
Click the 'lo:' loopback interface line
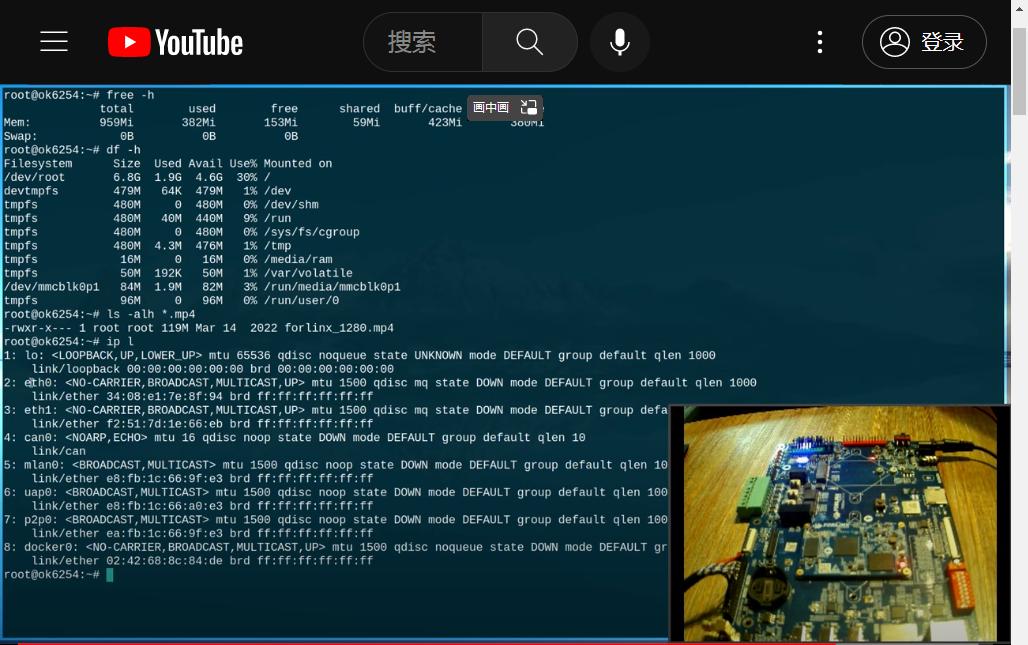[x=359, y=355]
